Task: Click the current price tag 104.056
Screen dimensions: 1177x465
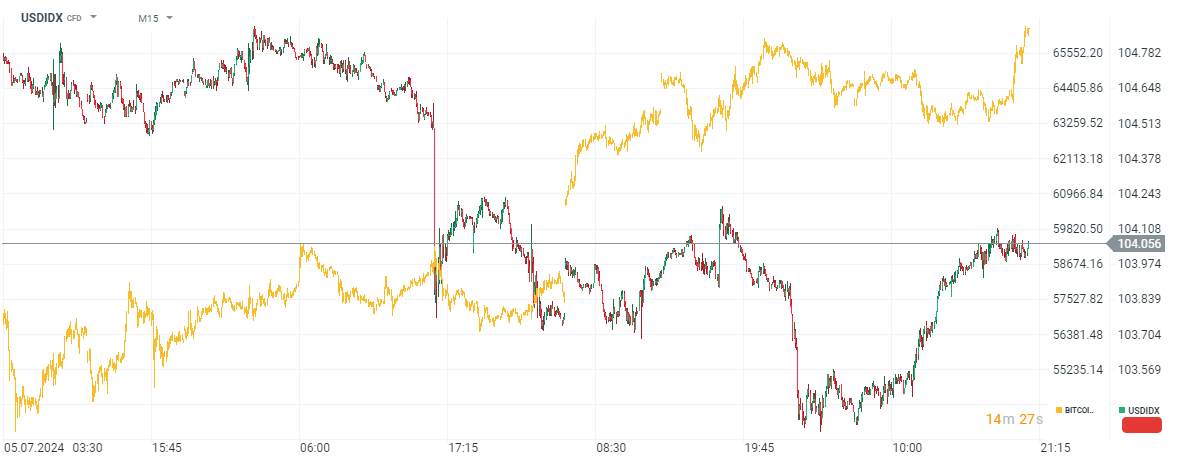Action: (1138, 244)
